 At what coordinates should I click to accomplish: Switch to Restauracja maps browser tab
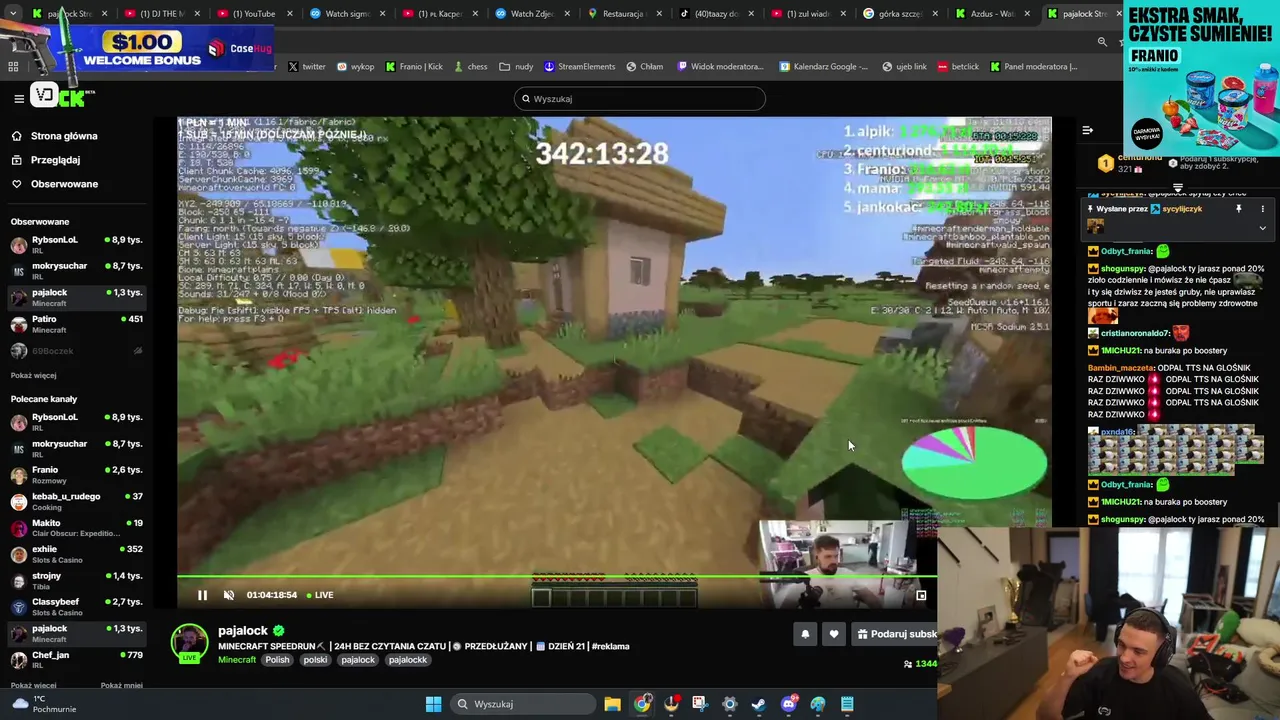pos(623,14)
